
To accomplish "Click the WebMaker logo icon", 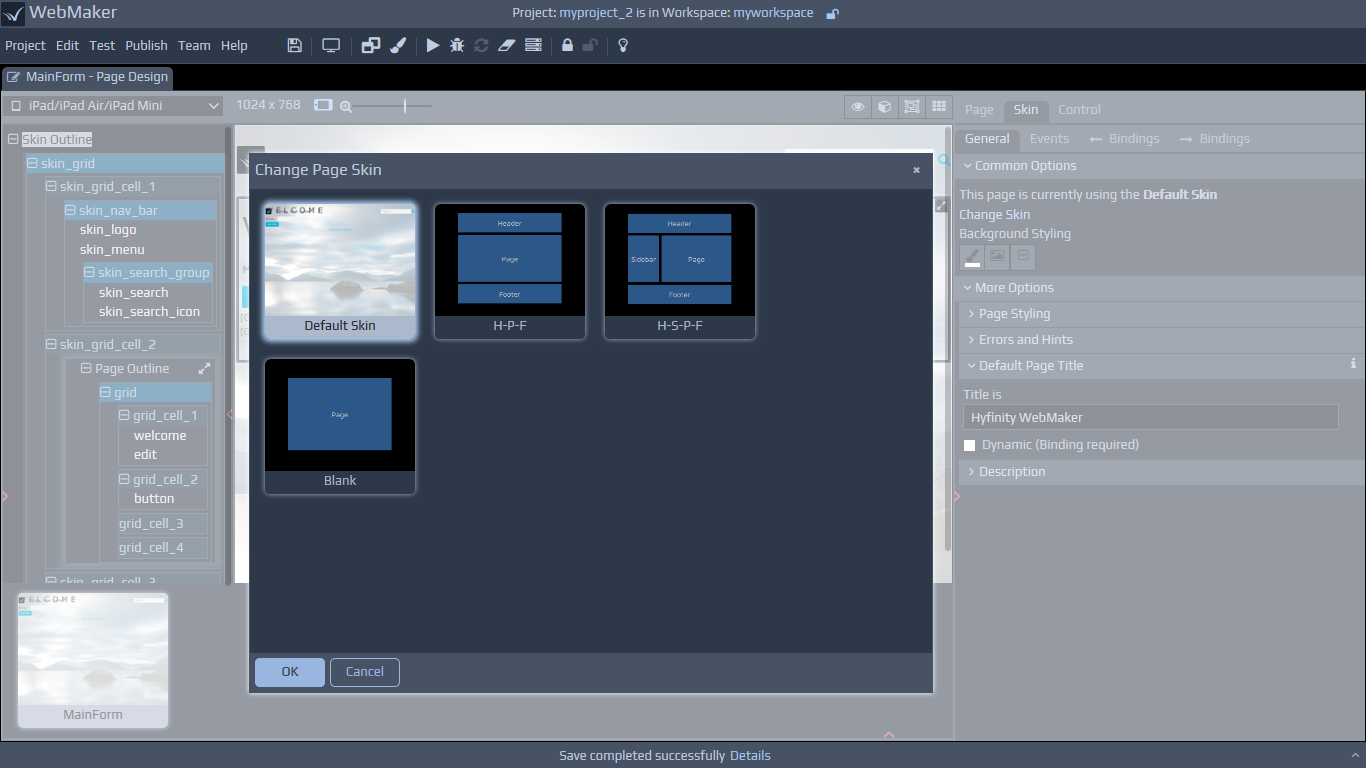I will coord(13,14).
